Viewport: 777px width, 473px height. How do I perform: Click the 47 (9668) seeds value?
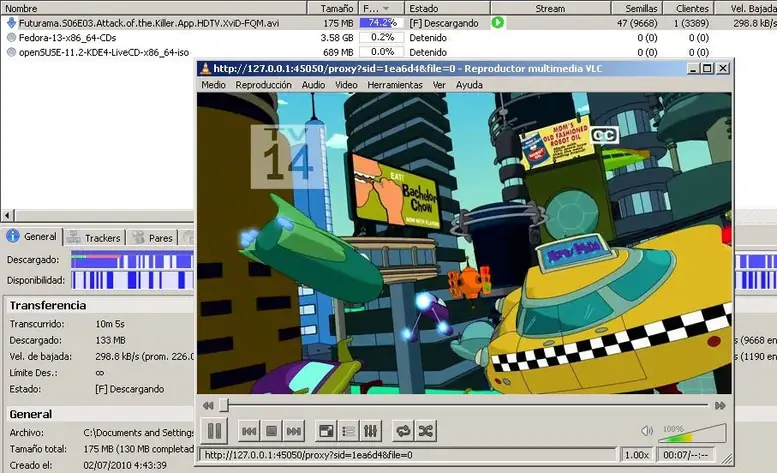(x=637, y=23)
